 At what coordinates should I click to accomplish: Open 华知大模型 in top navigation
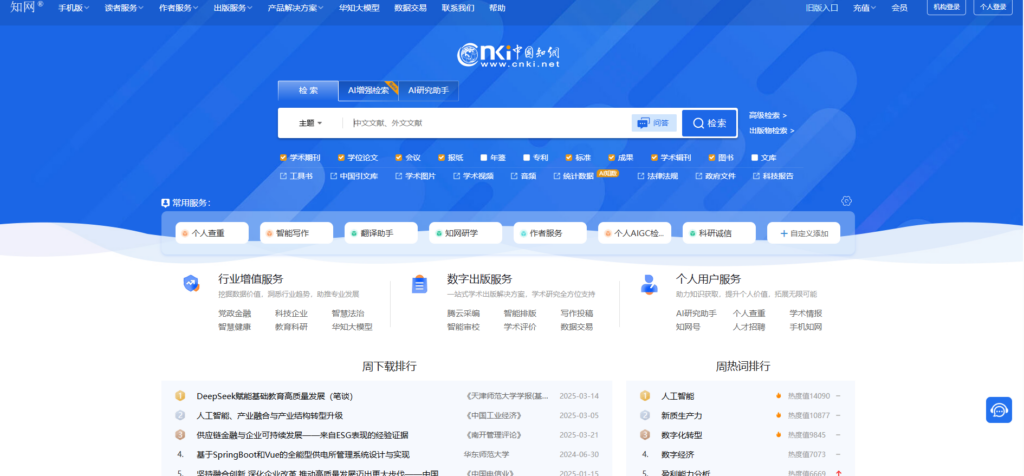(359, 8)
